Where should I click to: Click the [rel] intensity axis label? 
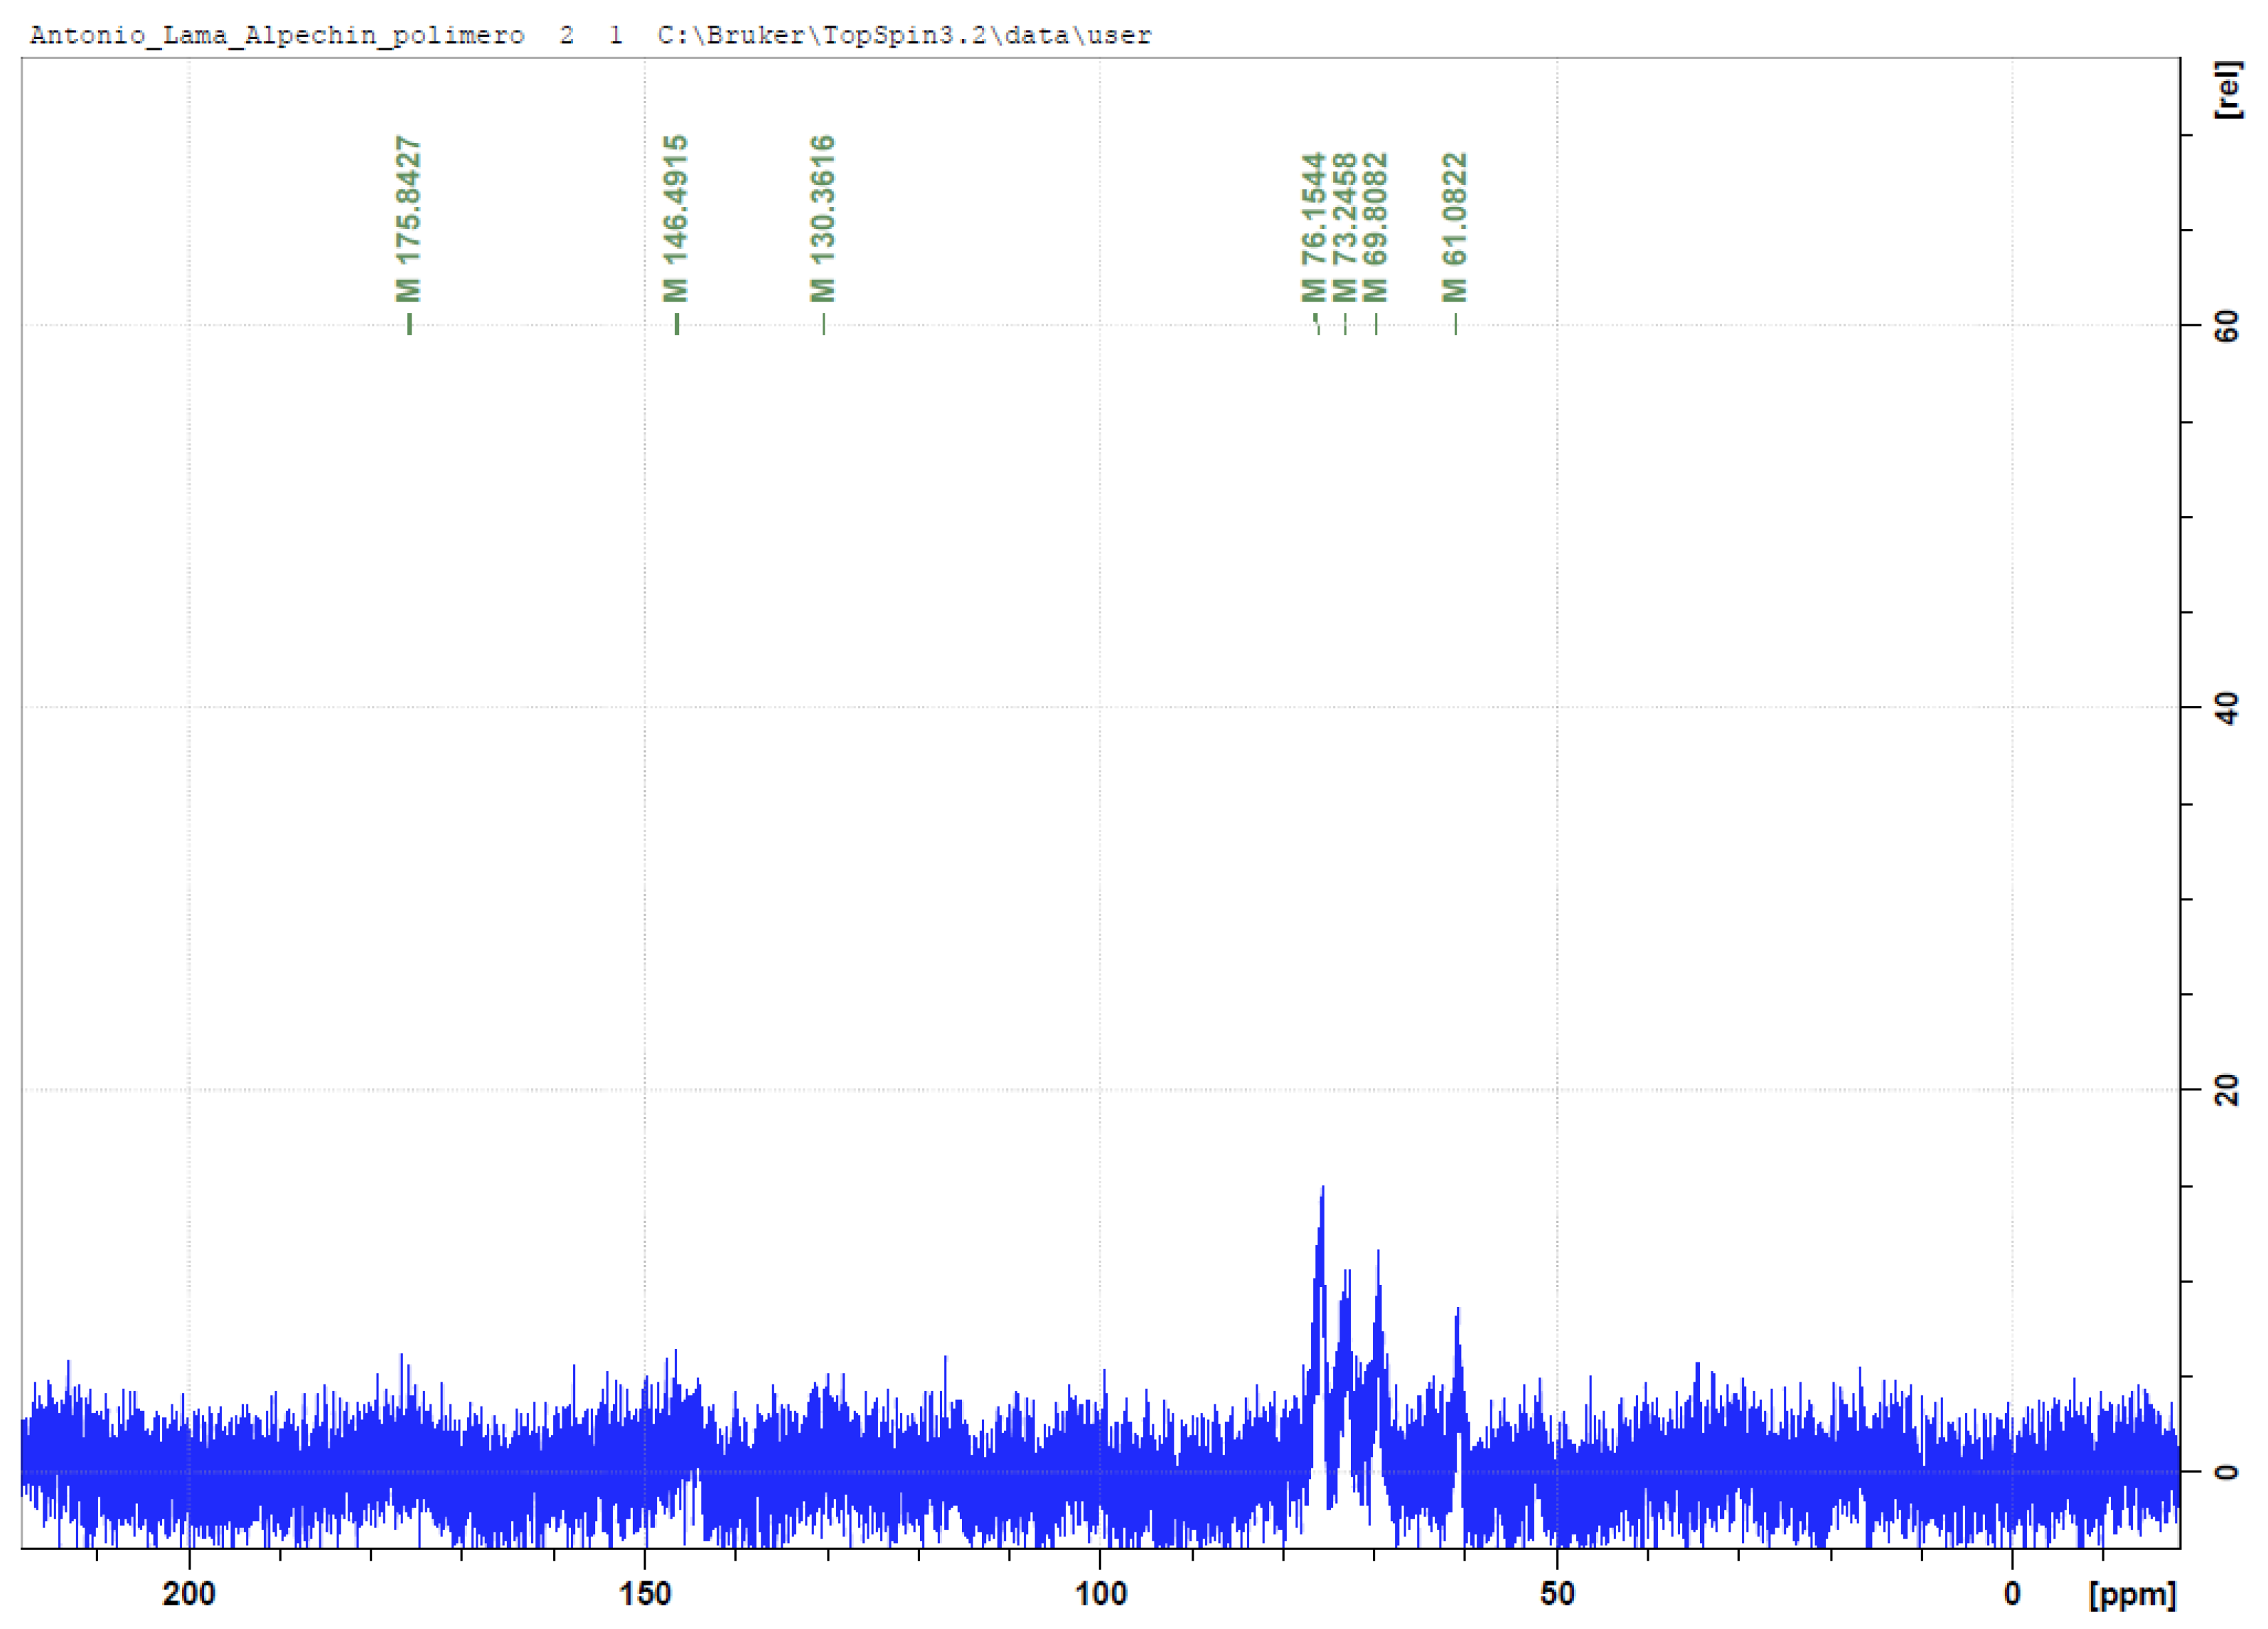(2228, 90)
